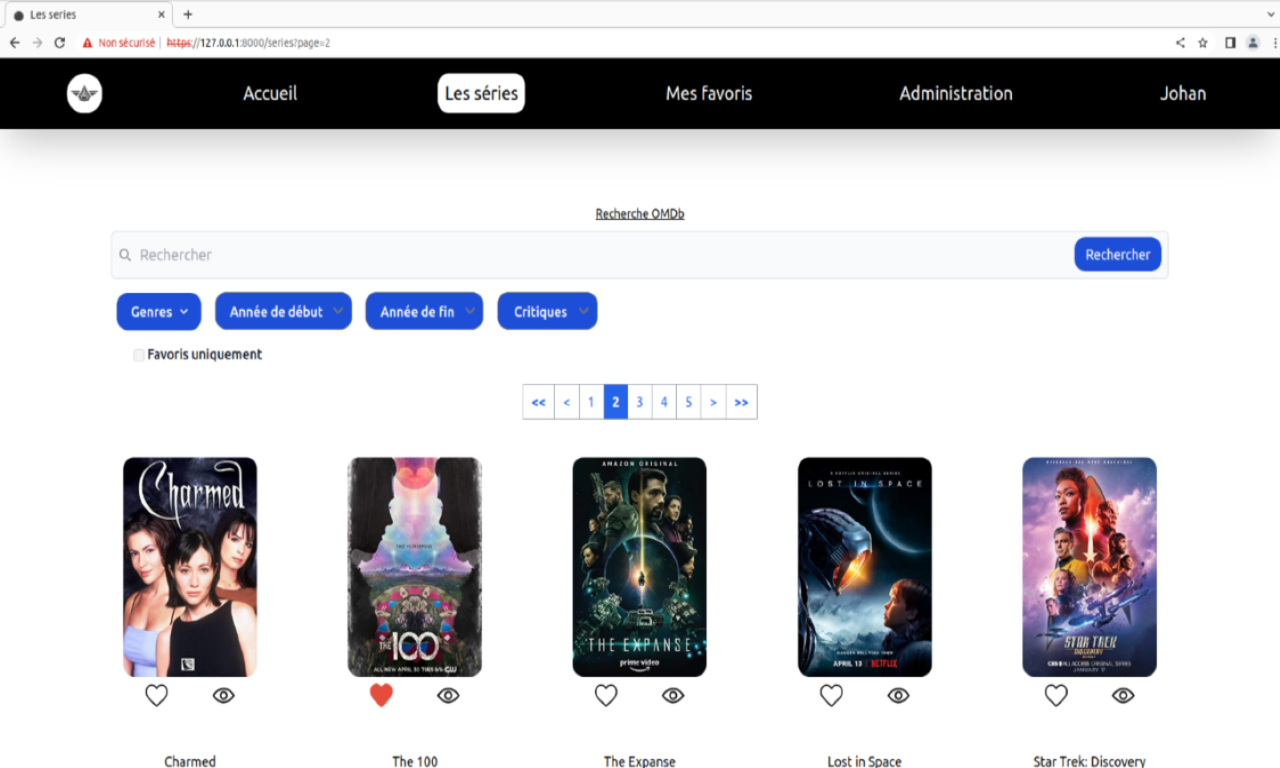1280x768 pixels.
Task: Close the Les series browser tab
Action: pos(162,15)
